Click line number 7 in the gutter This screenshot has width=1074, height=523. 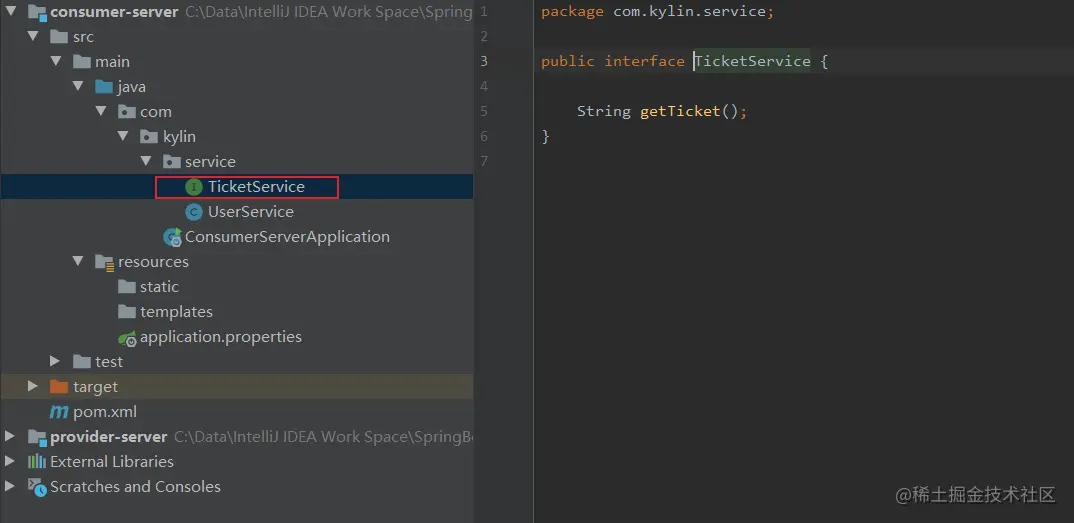click(484, 161)
